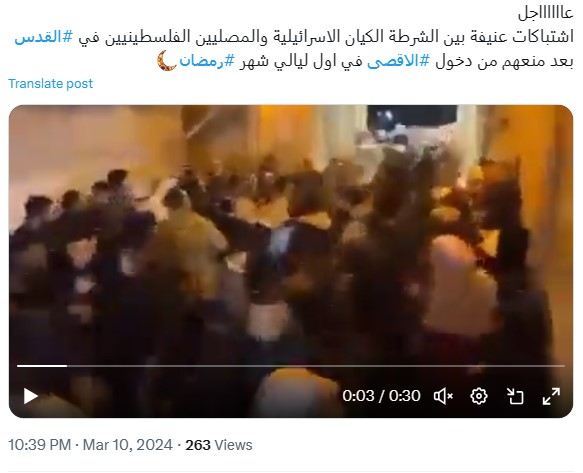Click the played portion of the timeline
The image size is (583, 473).
(x=42, y=366)
